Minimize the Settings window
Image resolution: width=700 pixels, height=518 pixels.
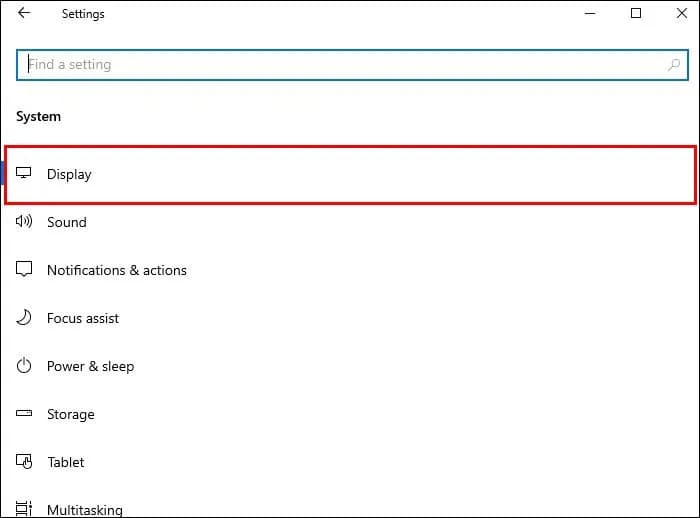point(590,13)
